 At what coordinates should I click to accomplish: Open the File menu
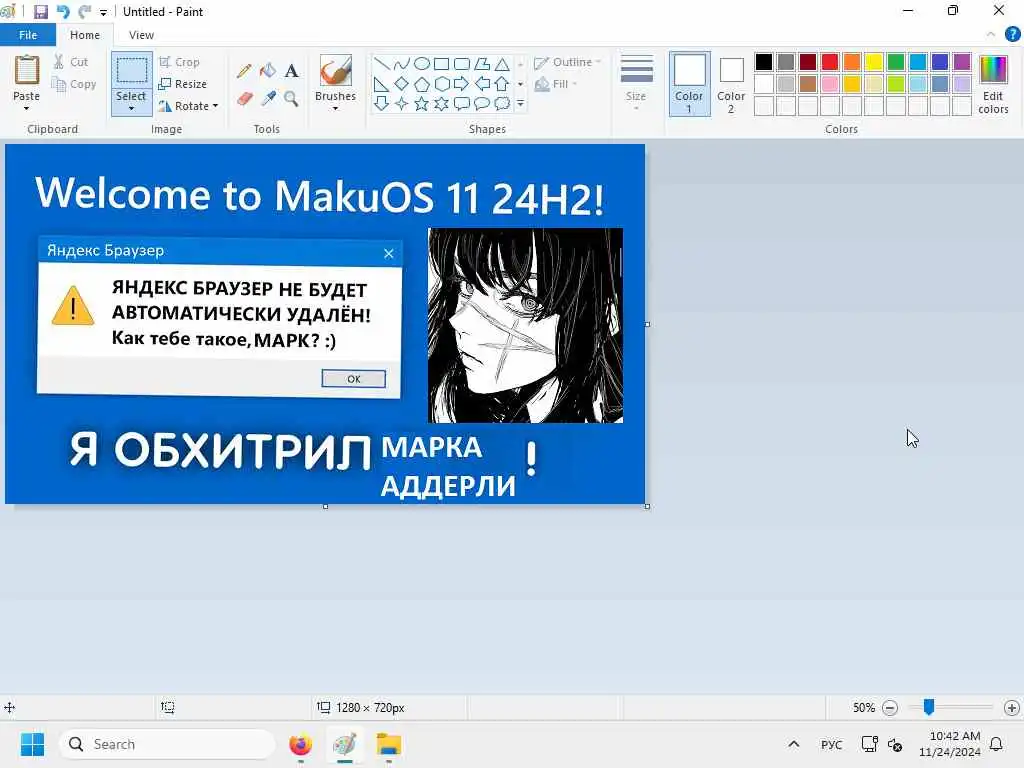click(27, 35)
